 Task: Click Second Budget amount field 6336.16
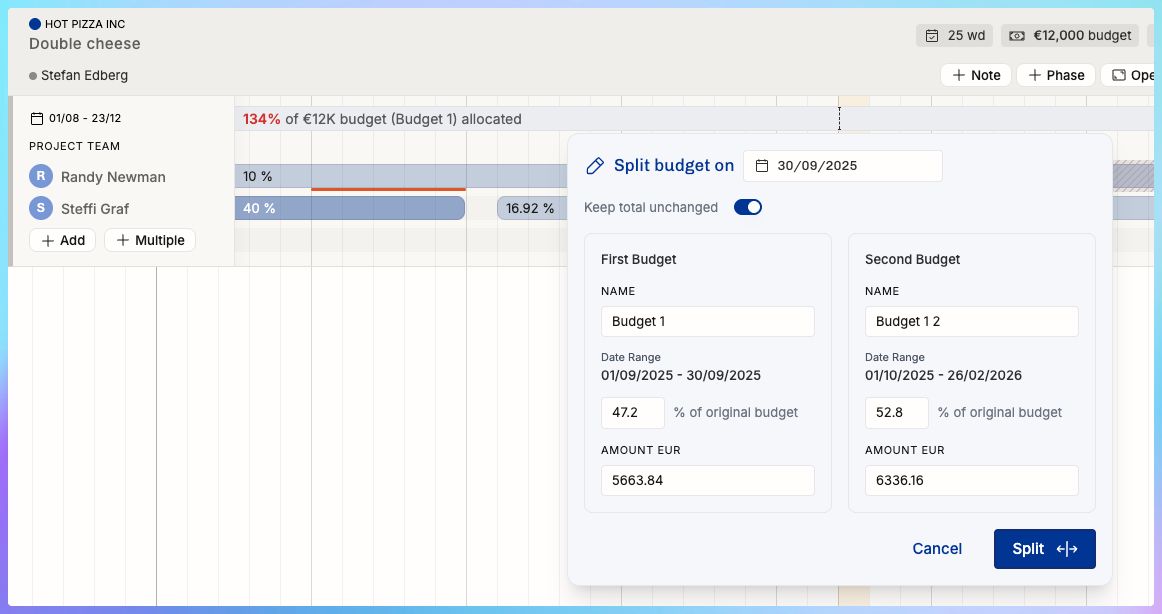tap(971, 480)
